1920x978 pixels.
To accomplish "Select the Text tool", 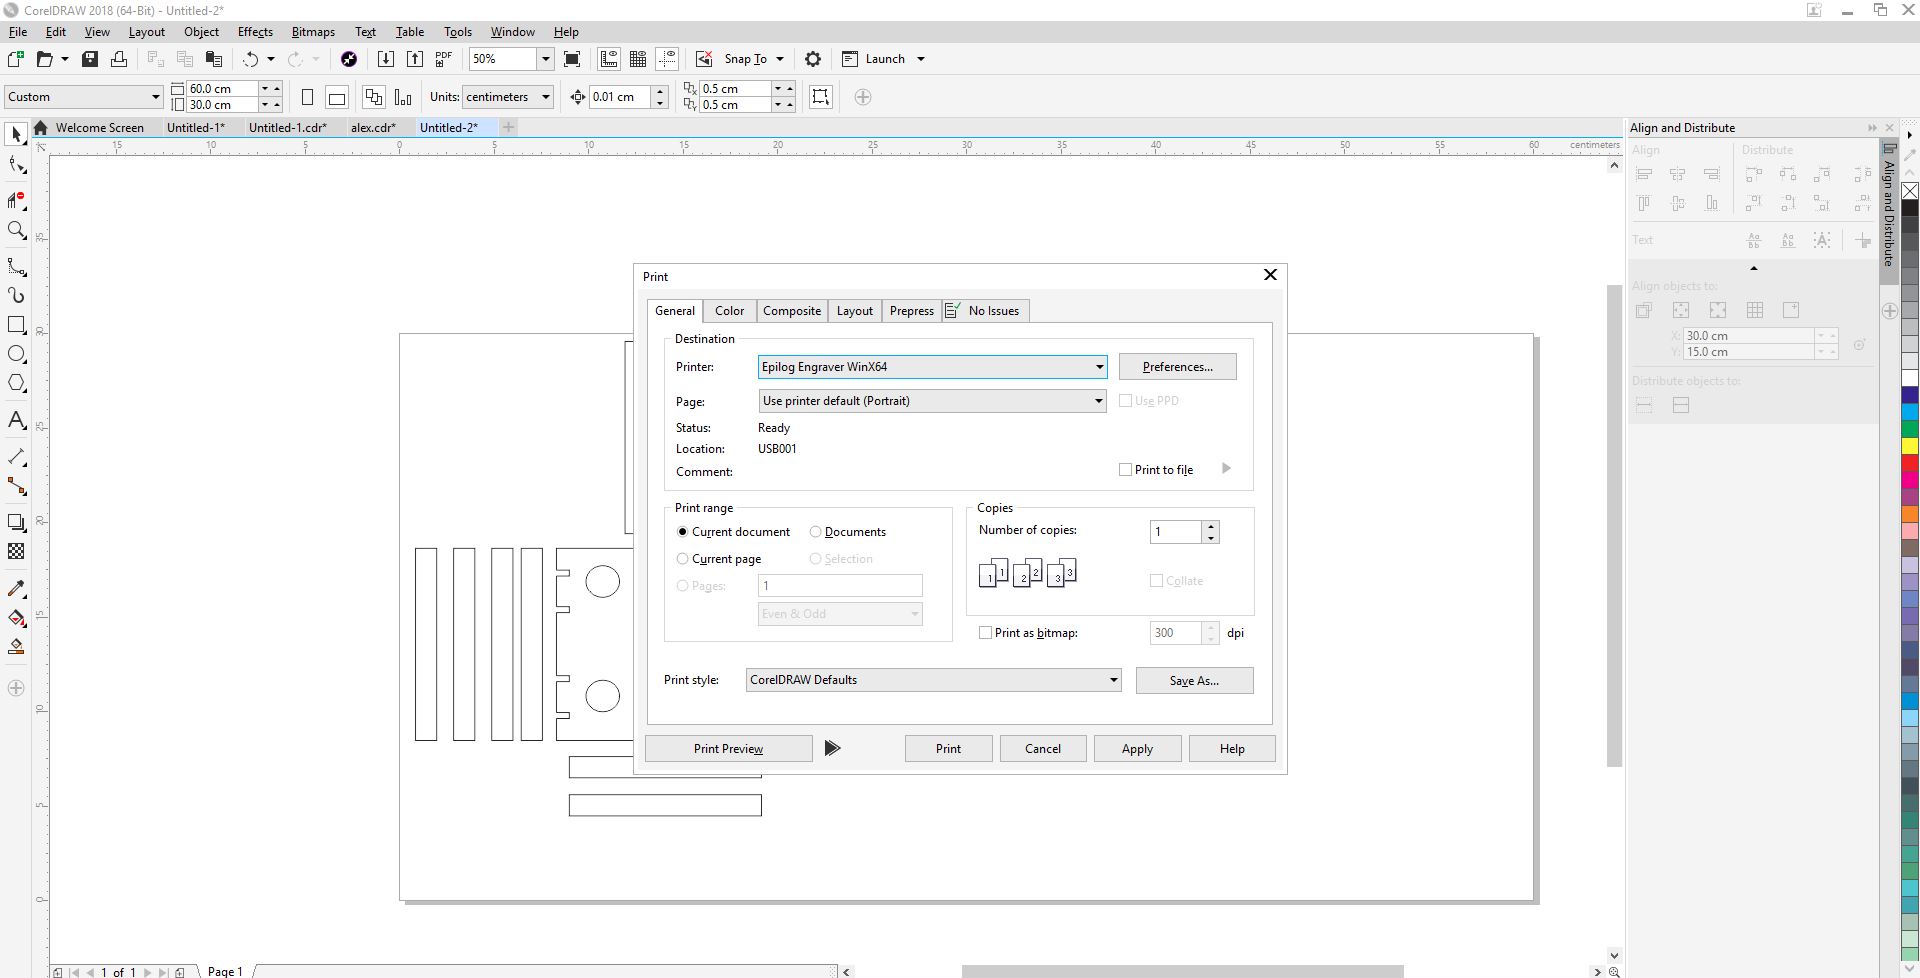I will coord(16,420).
